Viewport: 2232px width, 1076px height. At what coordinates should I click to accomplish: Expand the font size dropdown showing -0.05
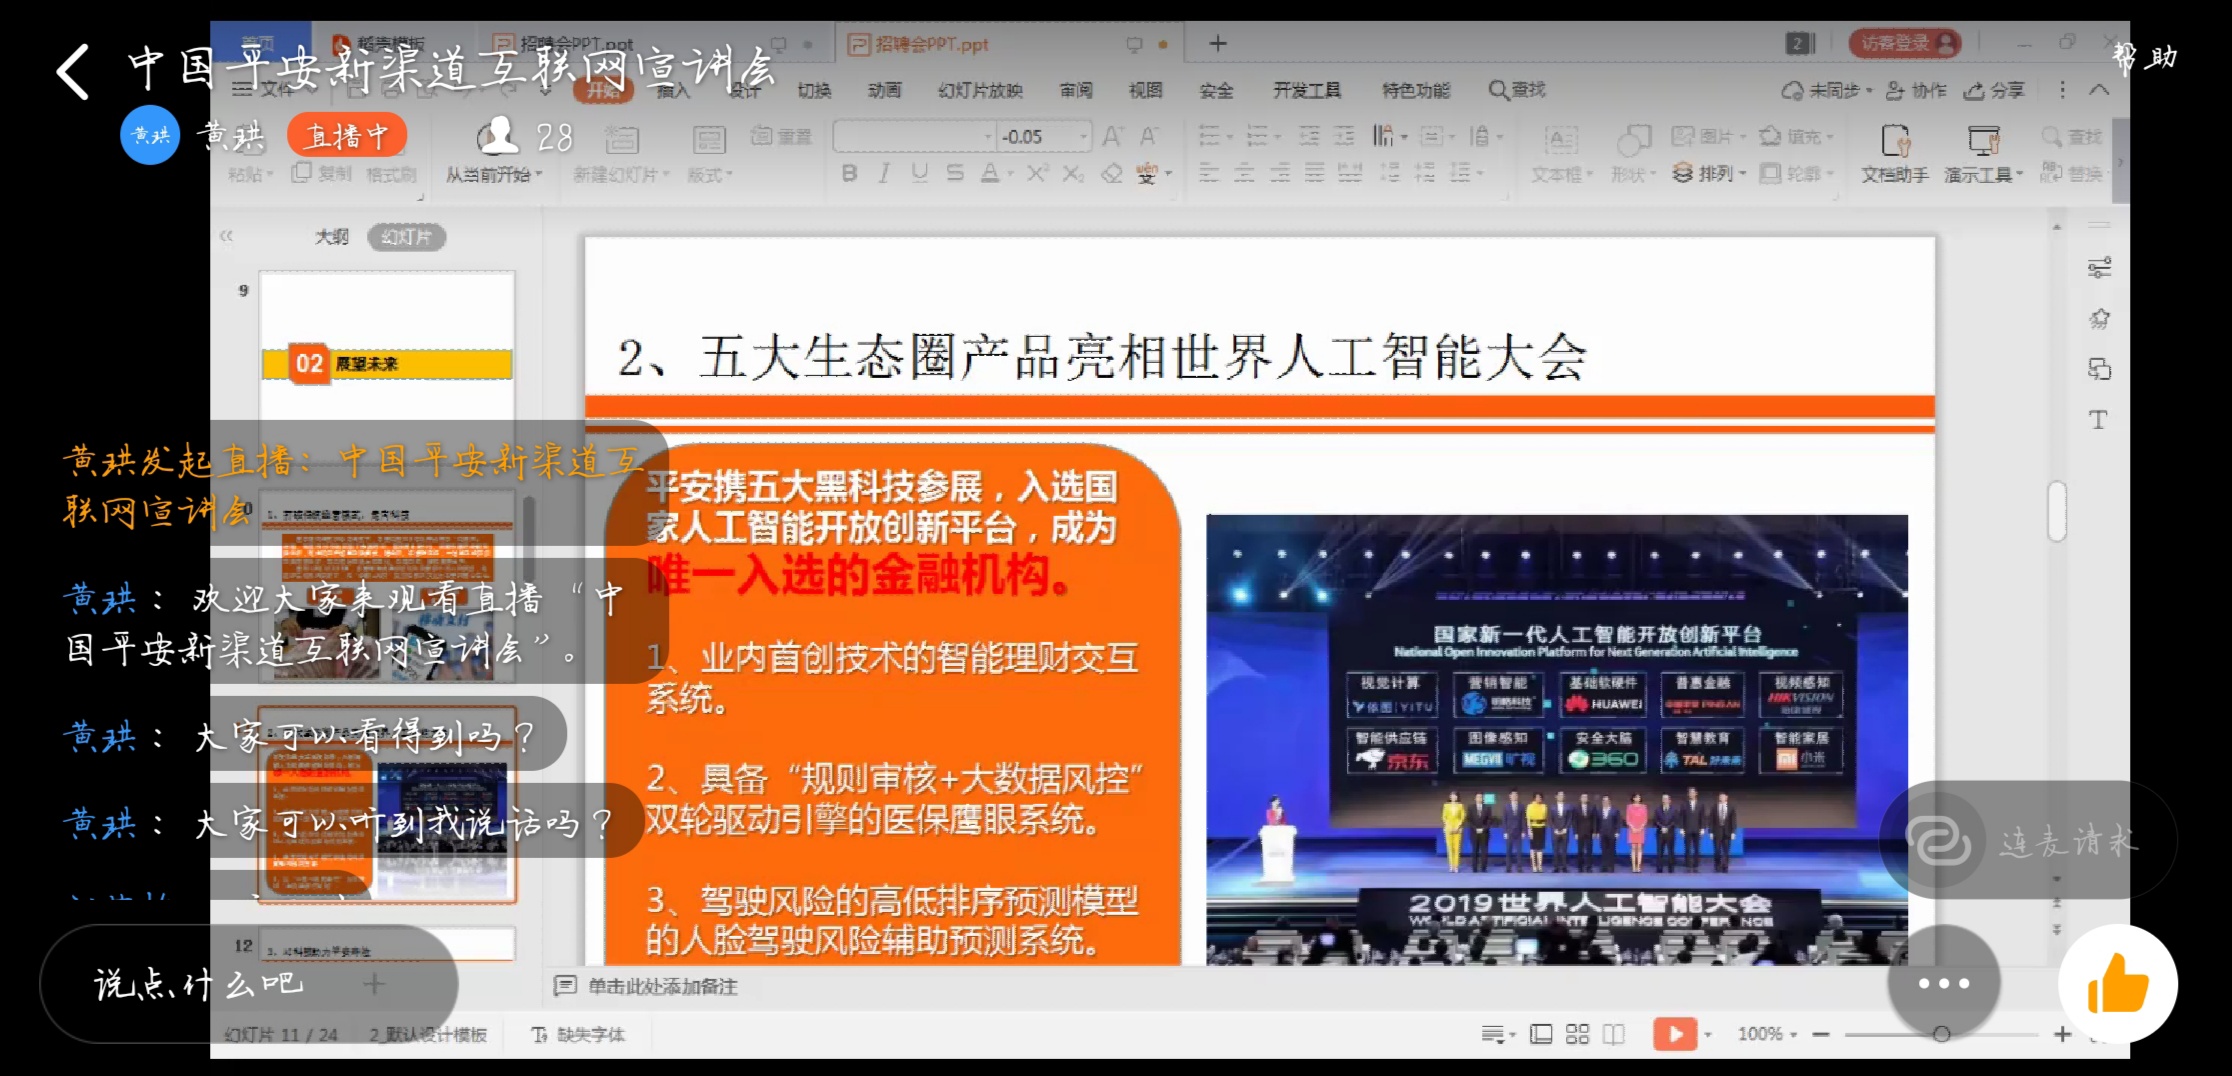click(1083, 137)
